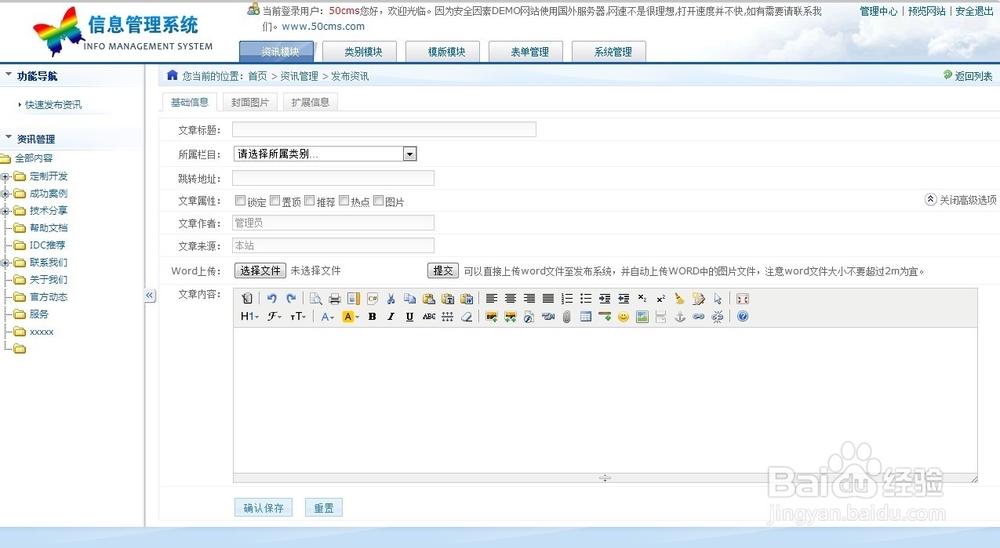Open the font size dropdown
Viewport: 1000px width, 548px height.
pyautogui.click(x=298, y=316)
